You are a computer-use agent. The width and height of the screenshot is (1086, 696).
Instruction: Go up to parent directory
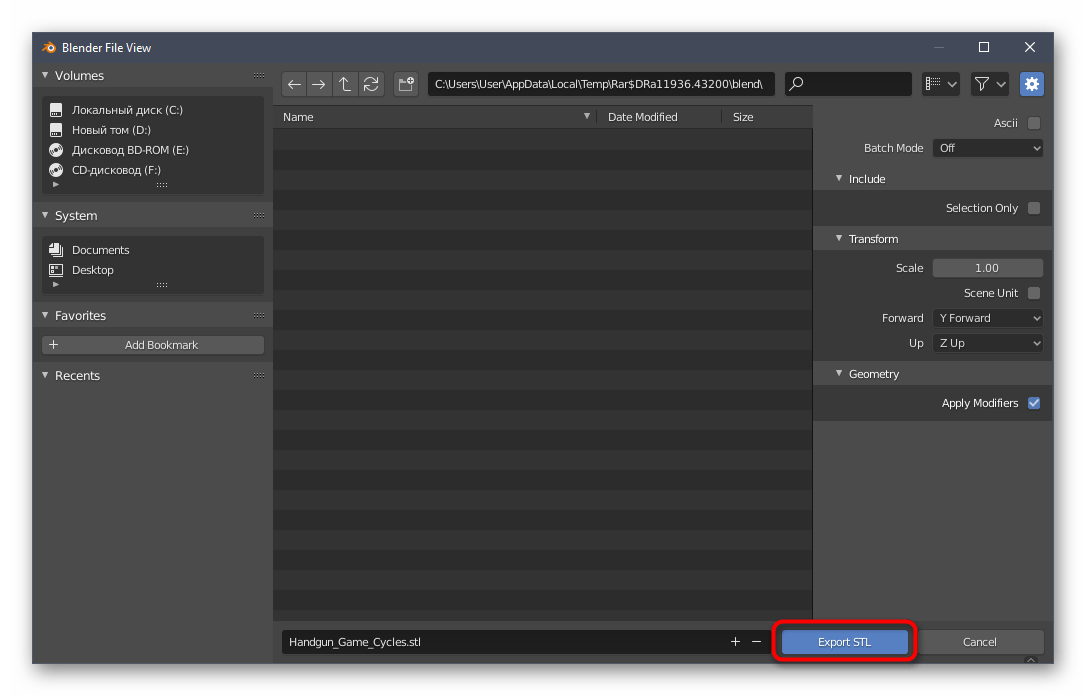click(345, 85)
